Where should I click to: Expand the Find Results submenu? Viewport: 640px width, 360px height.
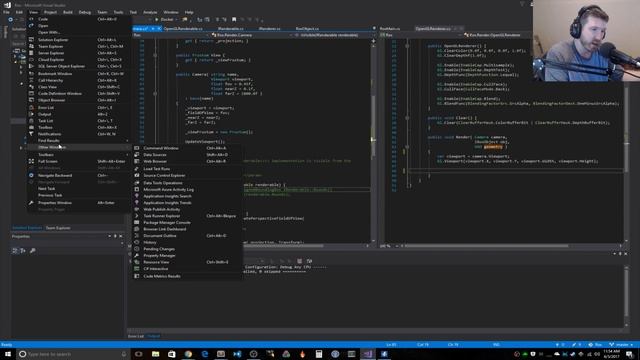(78, 140)
